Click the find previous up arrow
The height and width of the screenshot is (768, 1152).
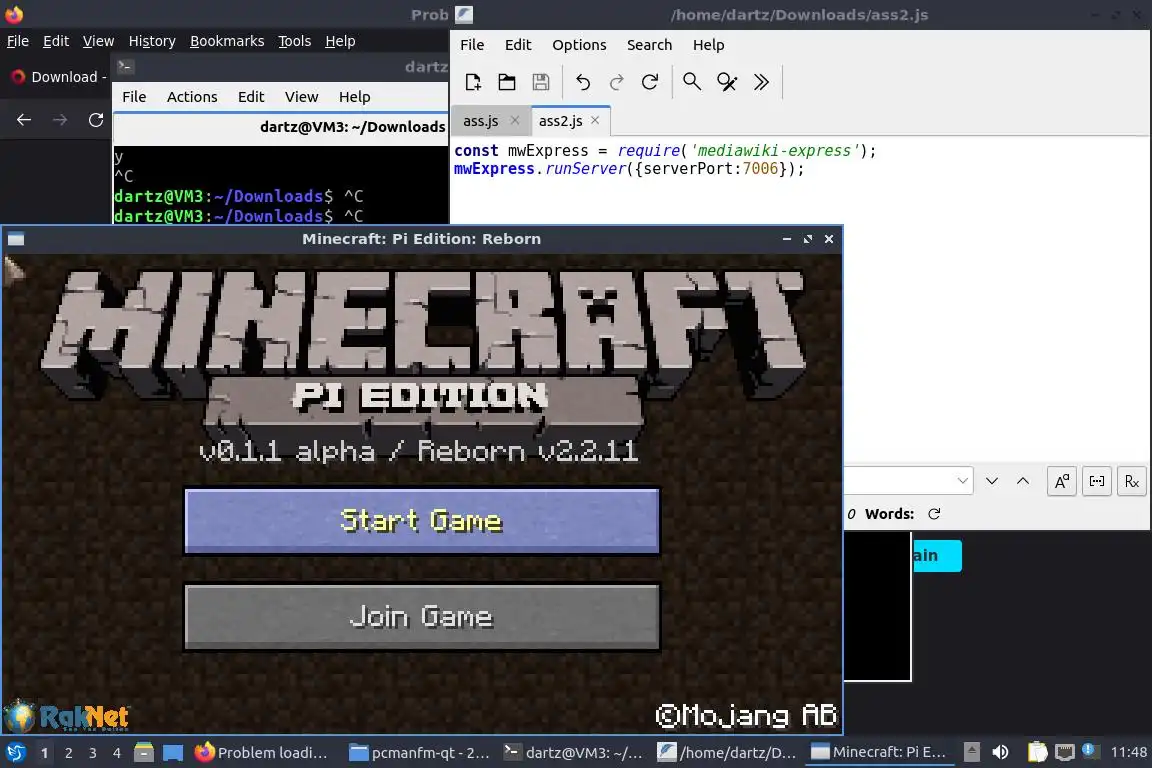tap(1023, 481)
